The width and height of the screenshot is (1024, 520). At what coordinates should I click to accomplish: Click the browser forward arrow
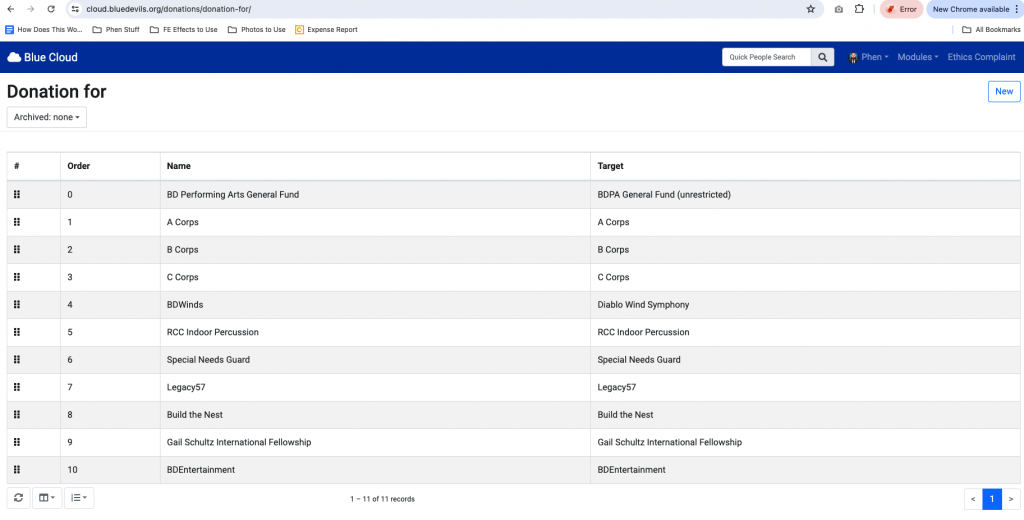[x=30, y=9]
